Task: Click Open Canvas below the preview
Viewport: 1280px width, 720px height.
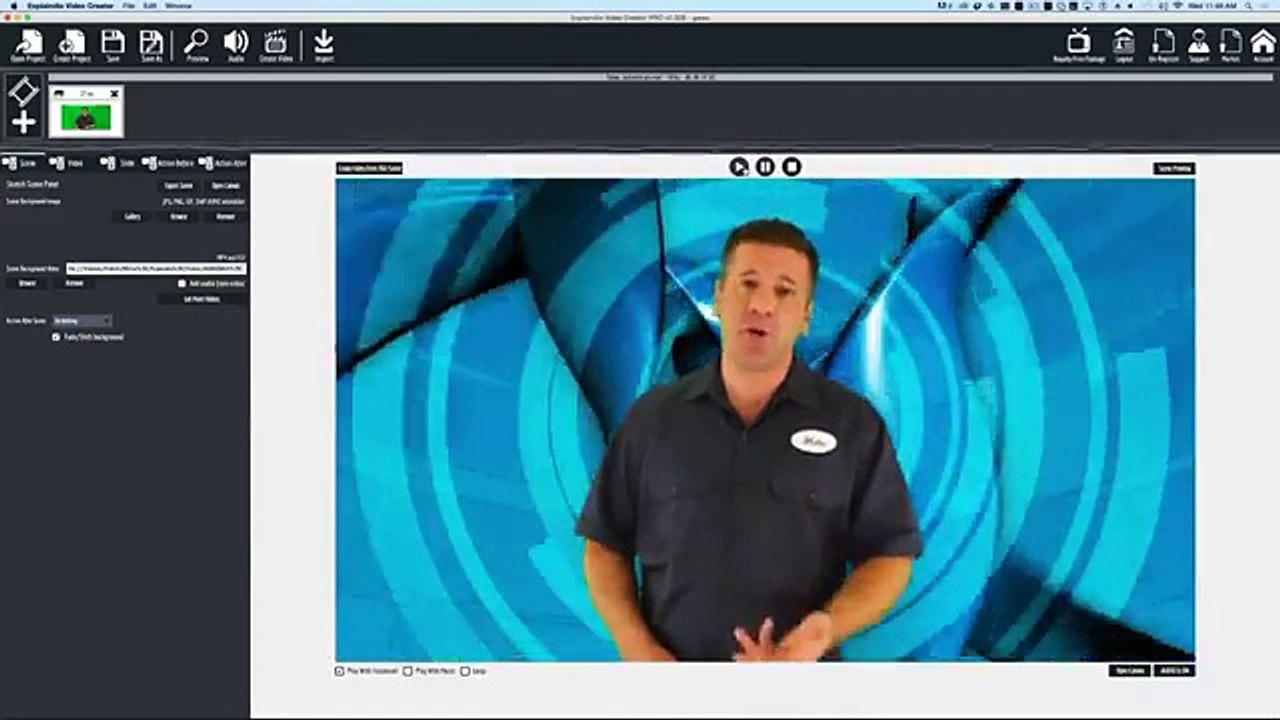Action: point(1130,670)
